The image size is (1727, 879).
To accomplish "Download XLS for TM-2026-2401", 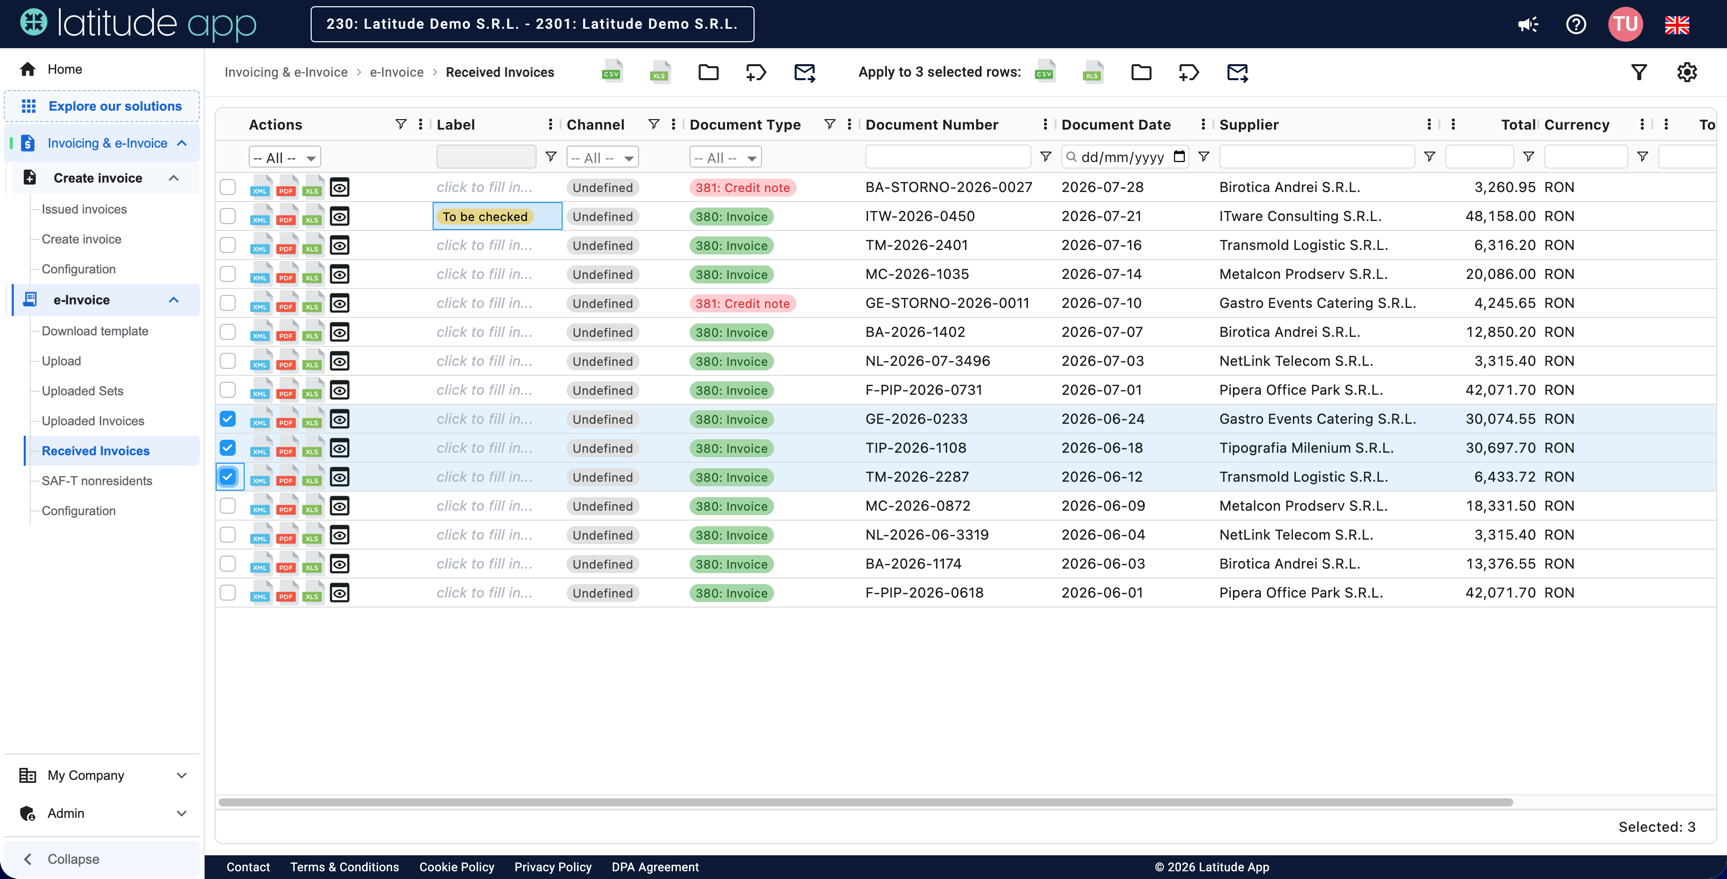I will (312, 245).
